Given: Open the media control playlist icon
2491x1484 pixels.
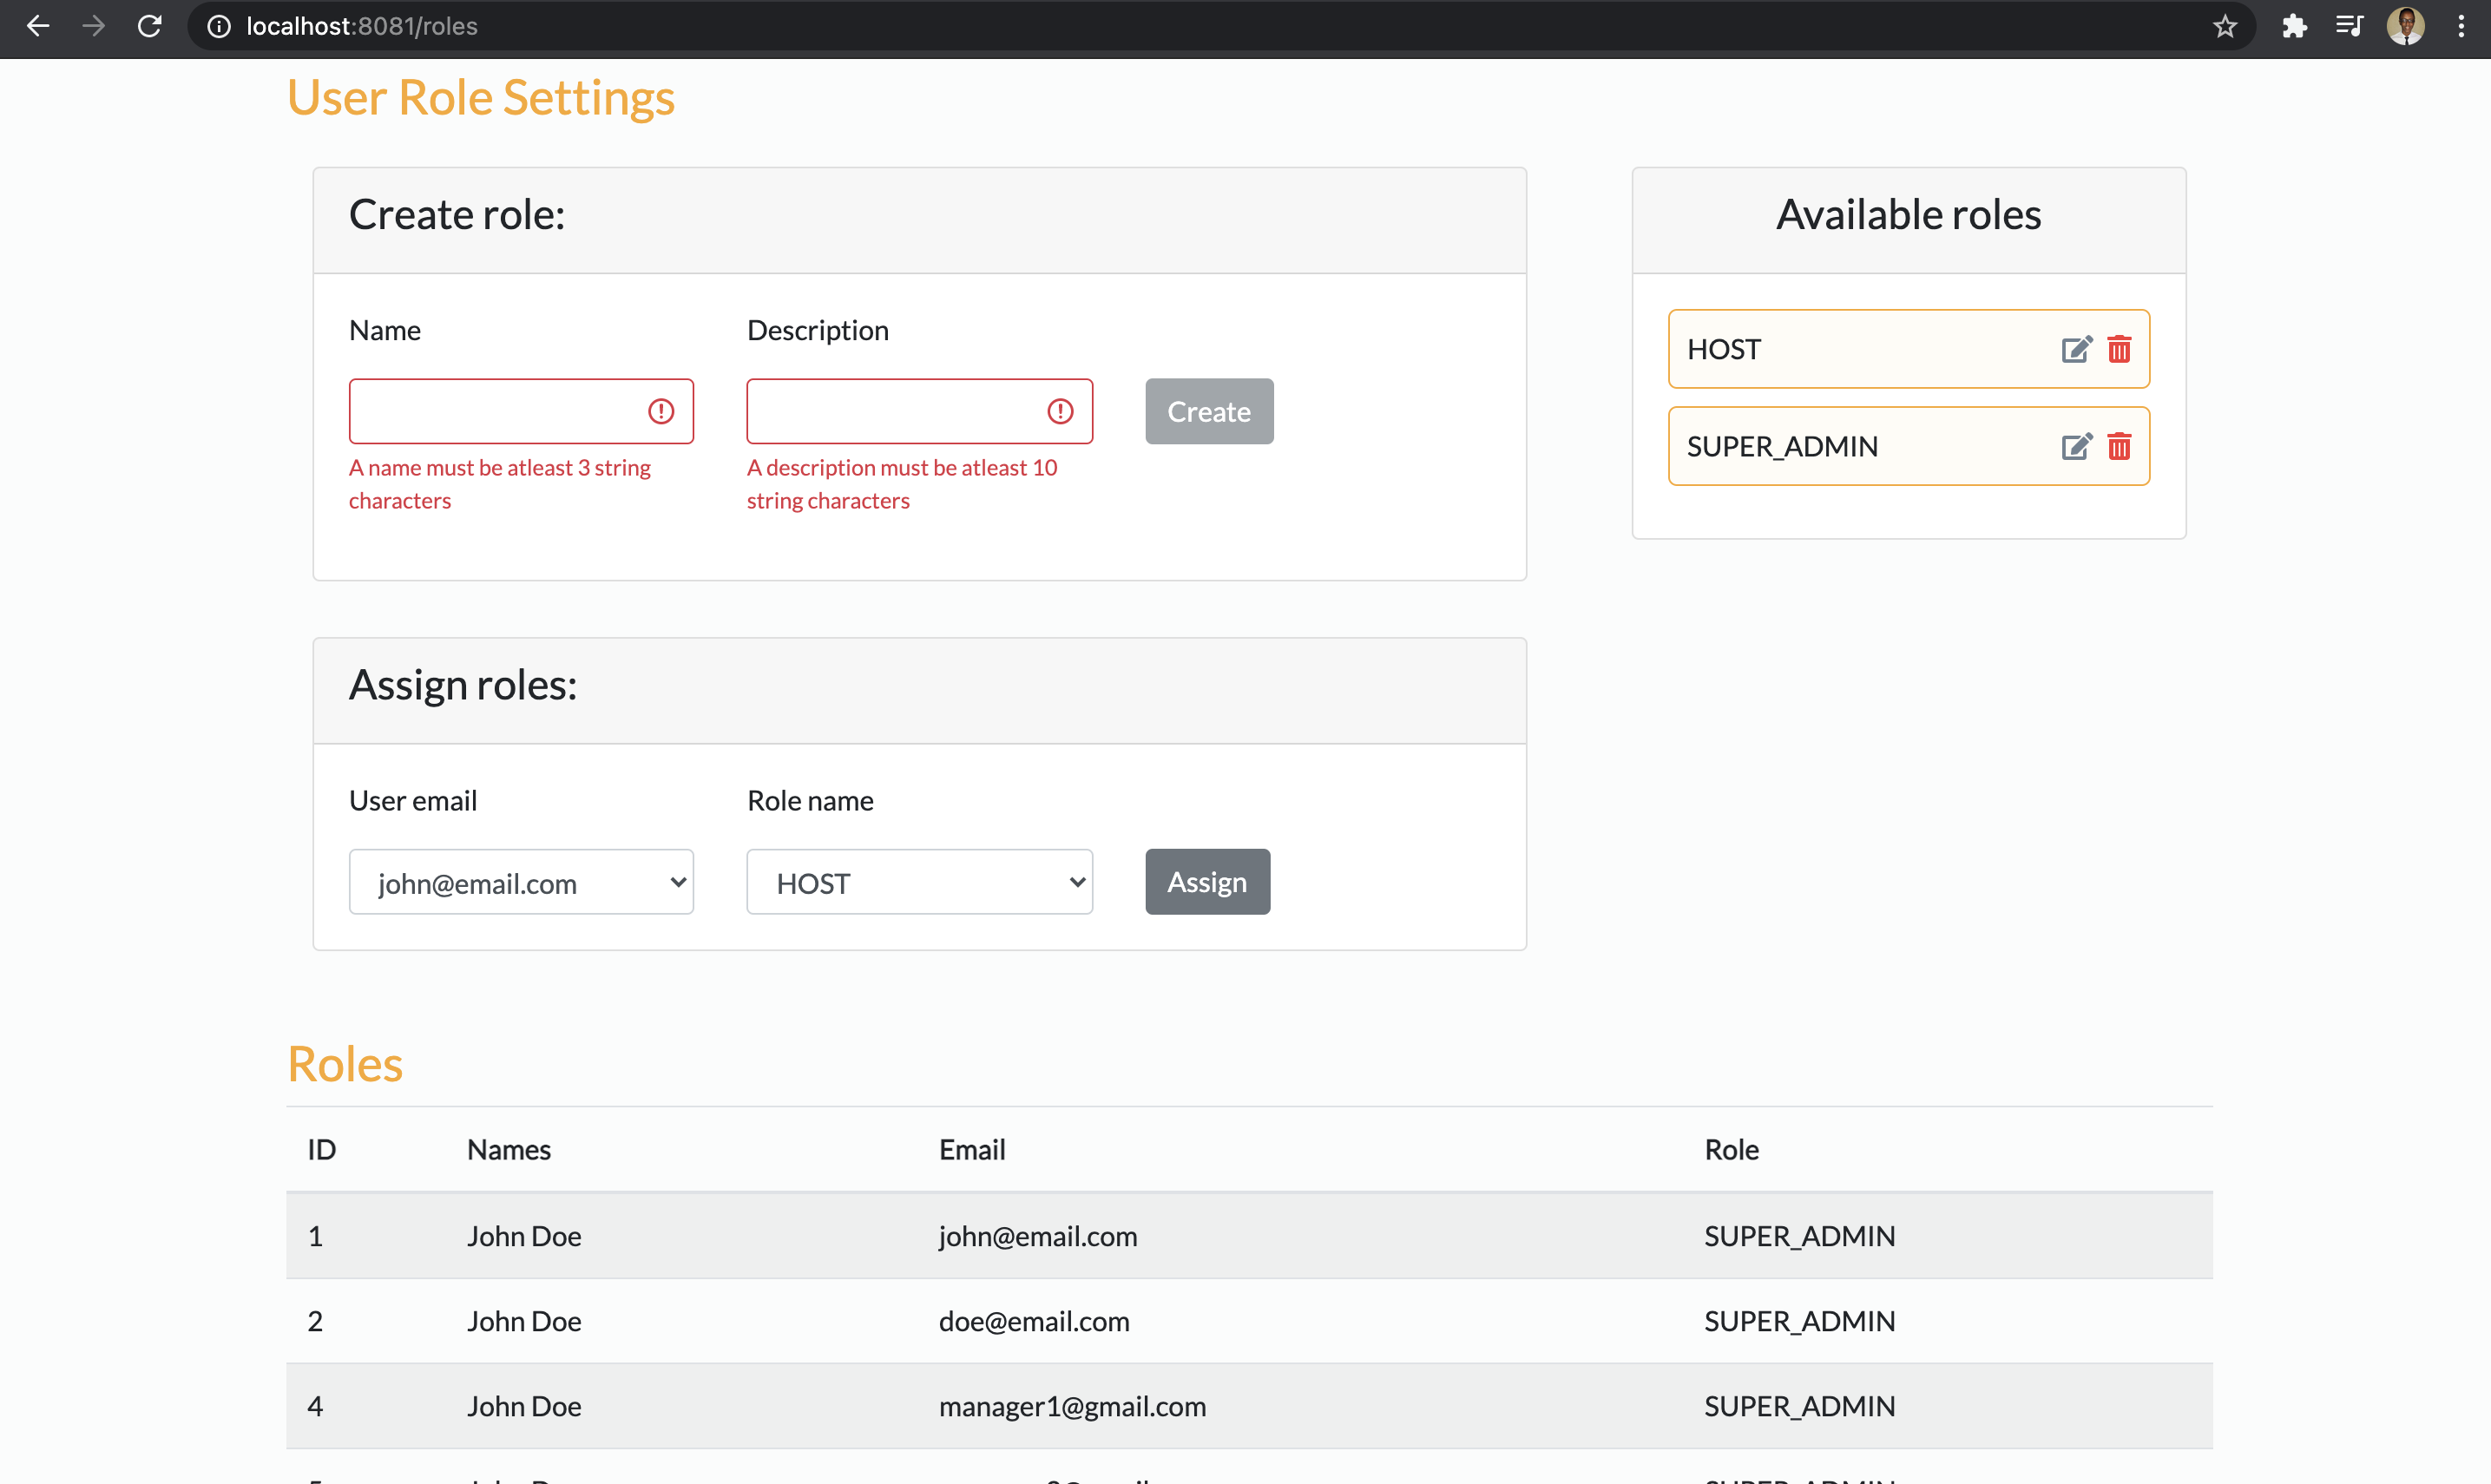Looking at the screenshot, I should point(2349,26).
